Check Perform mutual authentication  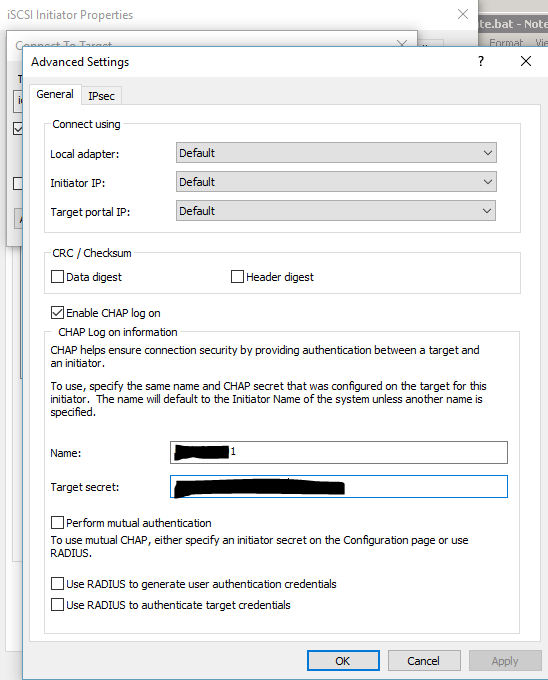pyautogui.click(x=57, y=523)
